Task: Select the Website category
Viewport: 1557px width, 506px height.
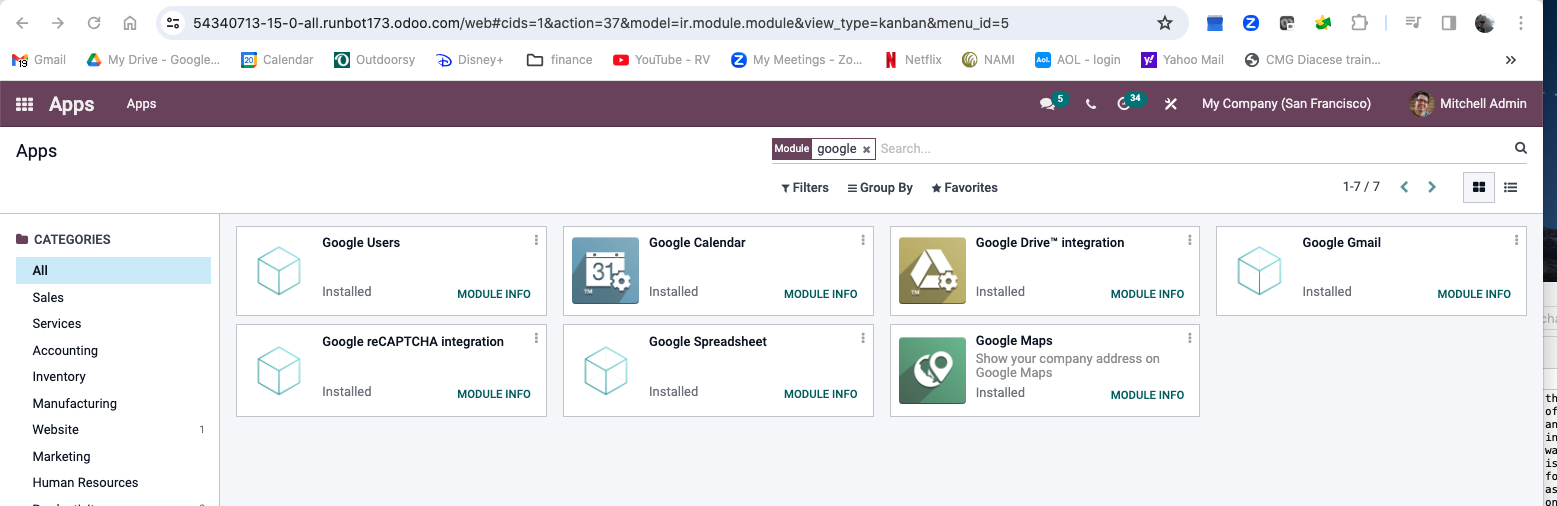Action: [113, 430]
